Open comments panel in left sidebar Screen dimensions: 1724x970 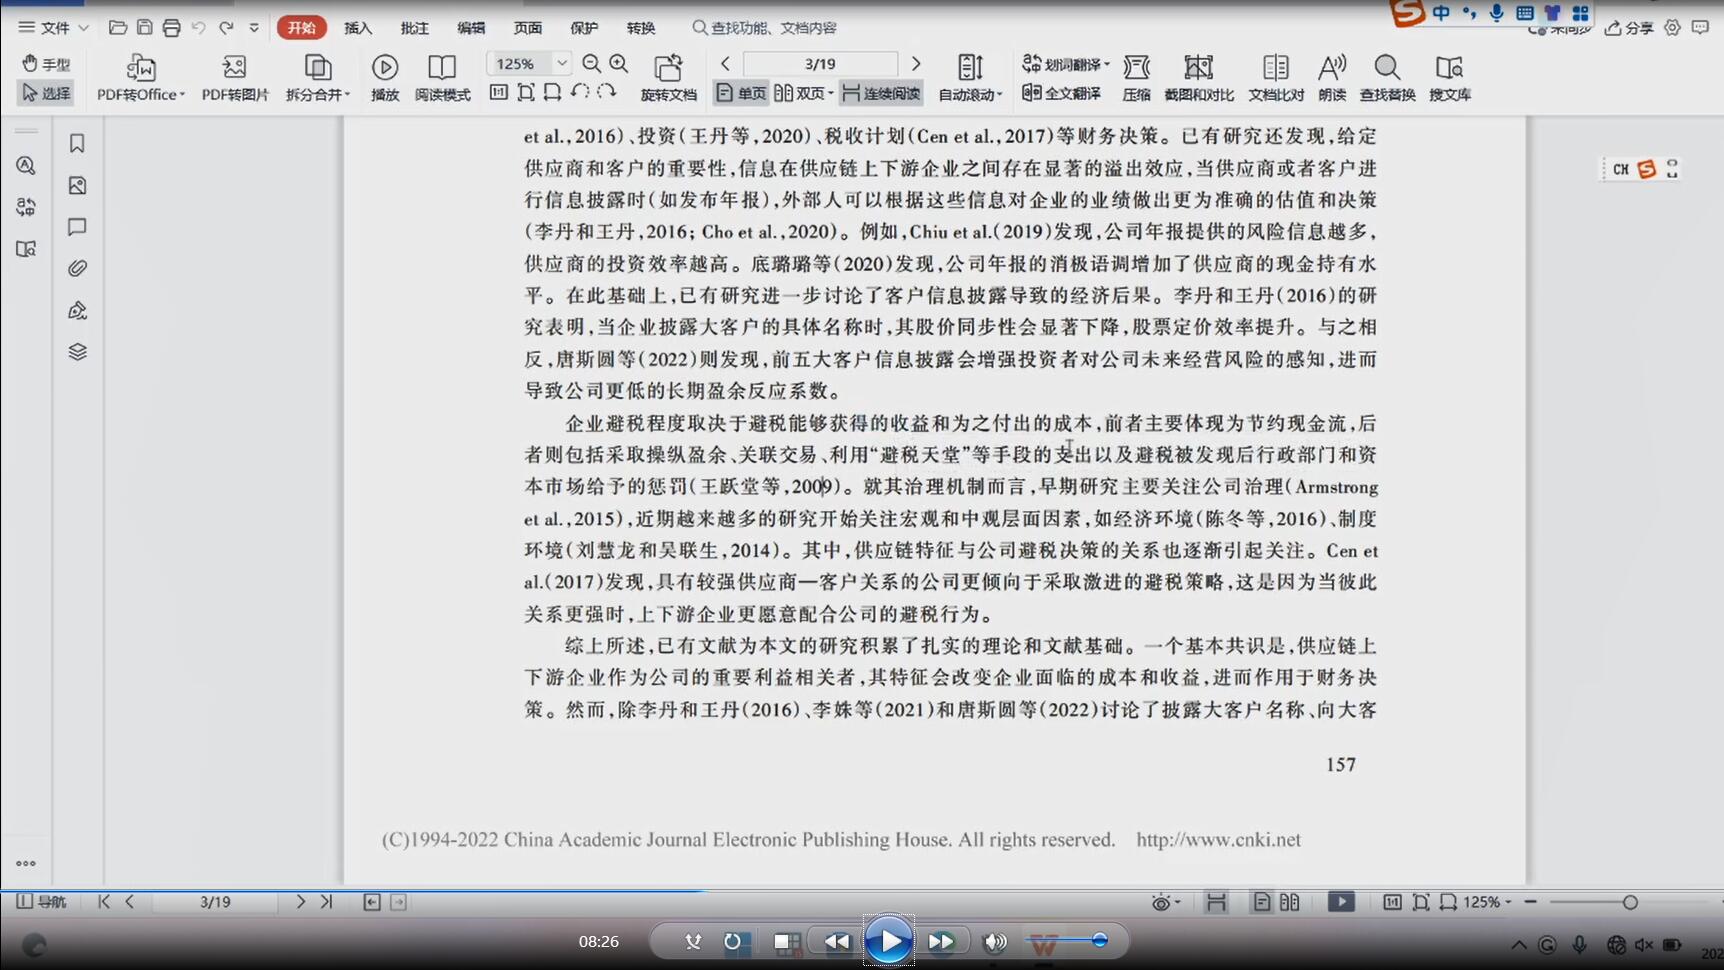[x=77, y=227]
